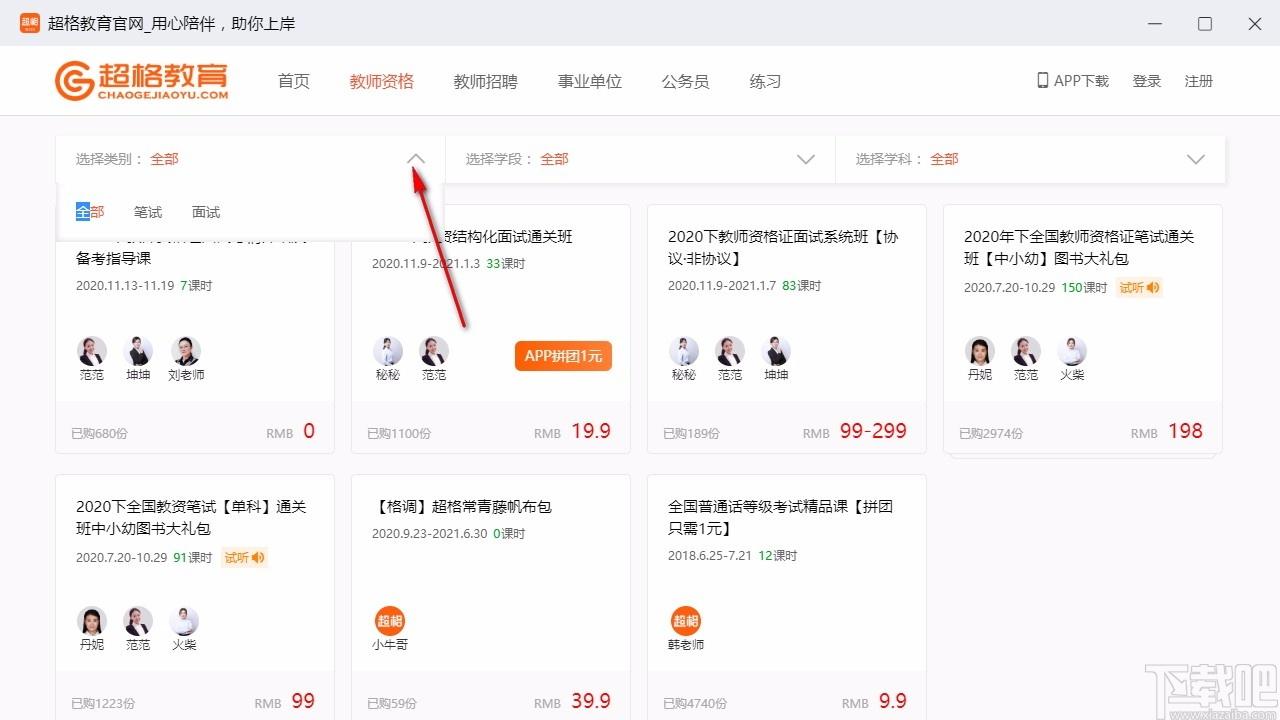
Task: Click 秘秘 avatar on 33课时 card
Action: coord(388,351)
